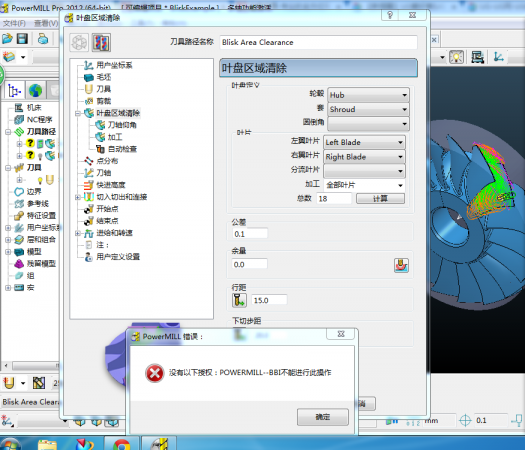Click the hatched block icon in bottom toolbar

[39, 382]
